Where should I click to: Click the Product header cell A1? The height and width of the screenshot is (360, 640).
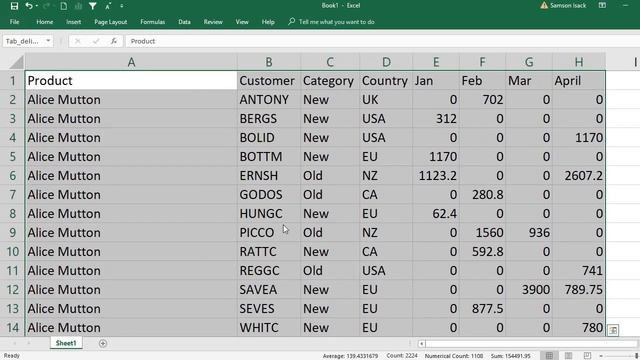coord(131,80)
